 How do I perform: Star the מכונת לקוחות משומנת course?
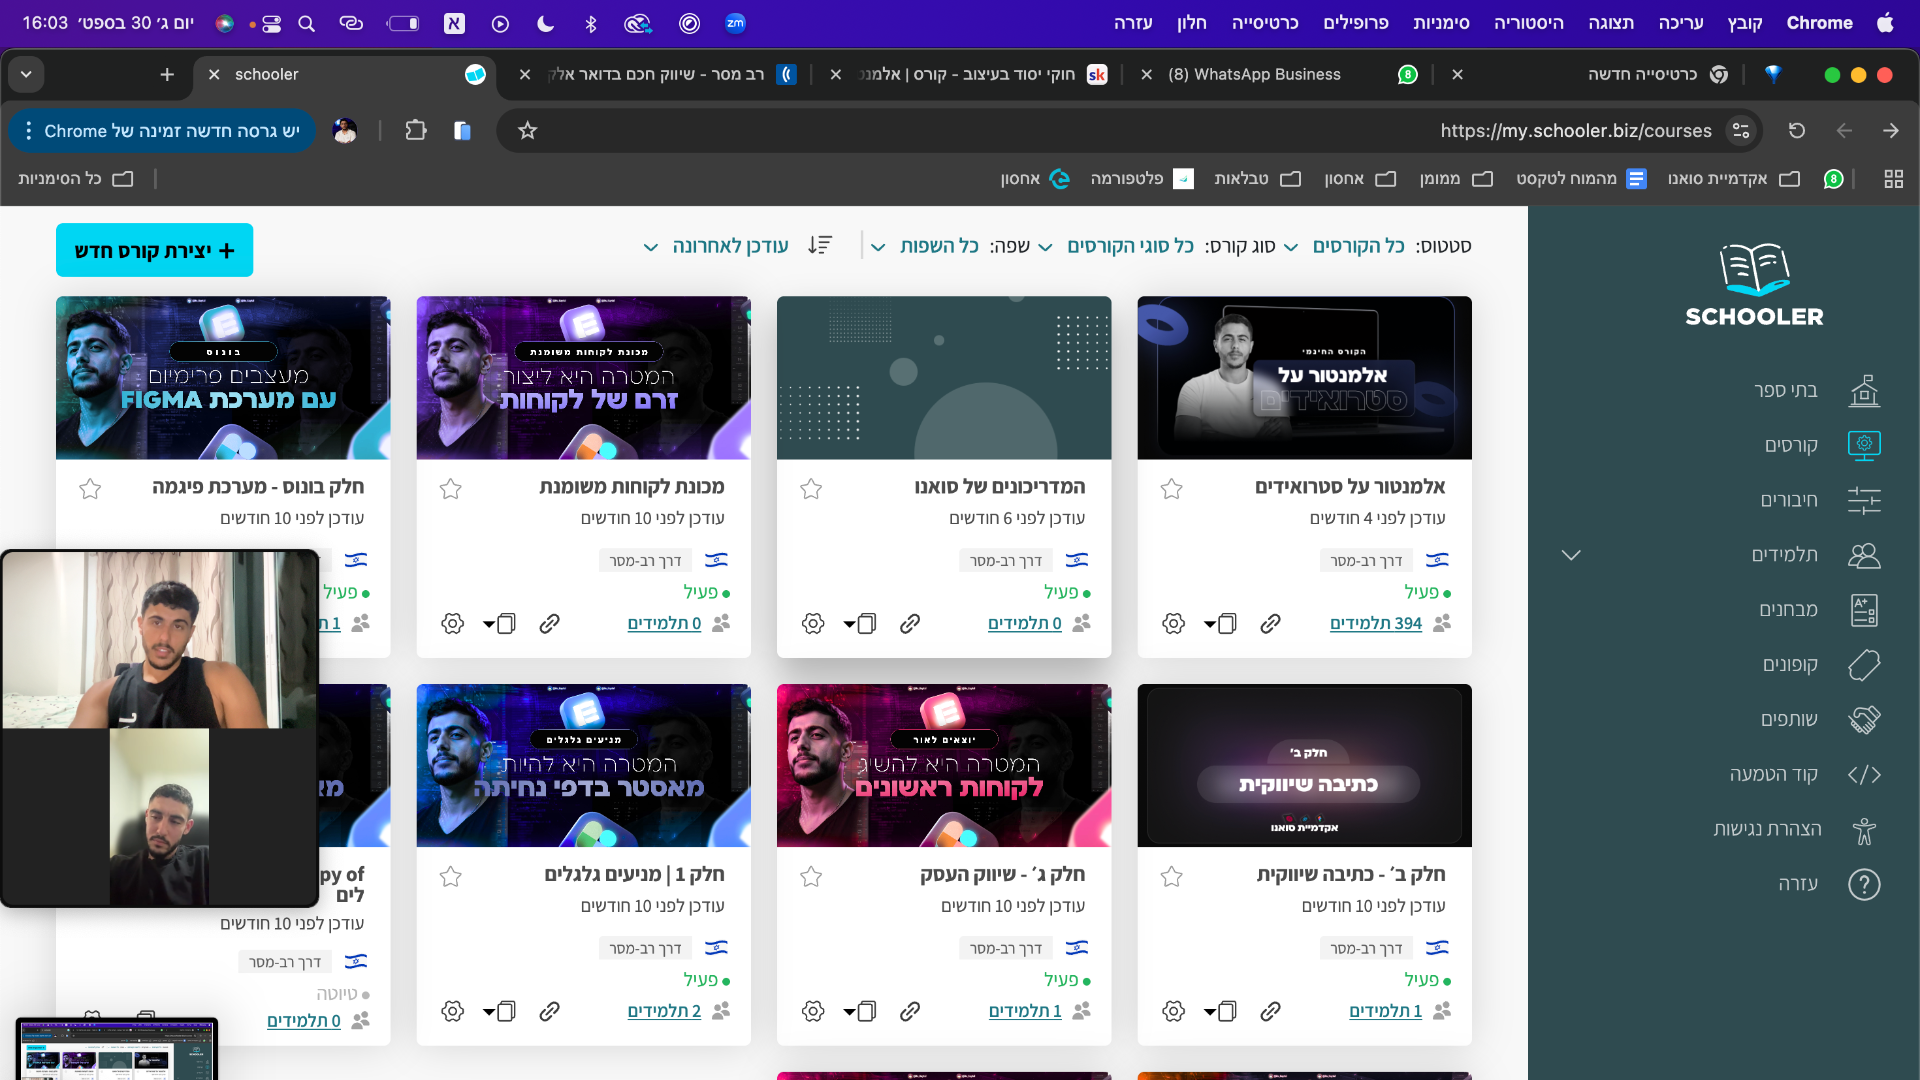[451, 489]
